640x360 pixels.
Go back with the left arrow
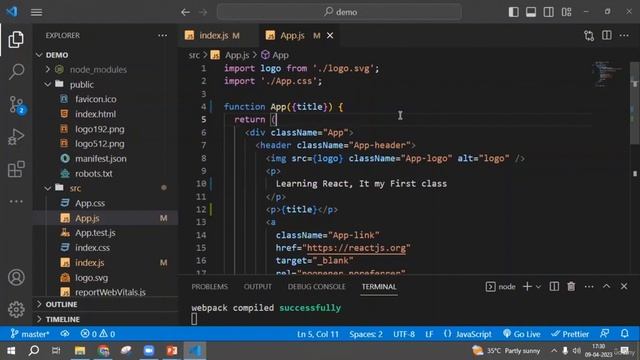(185, 12)
